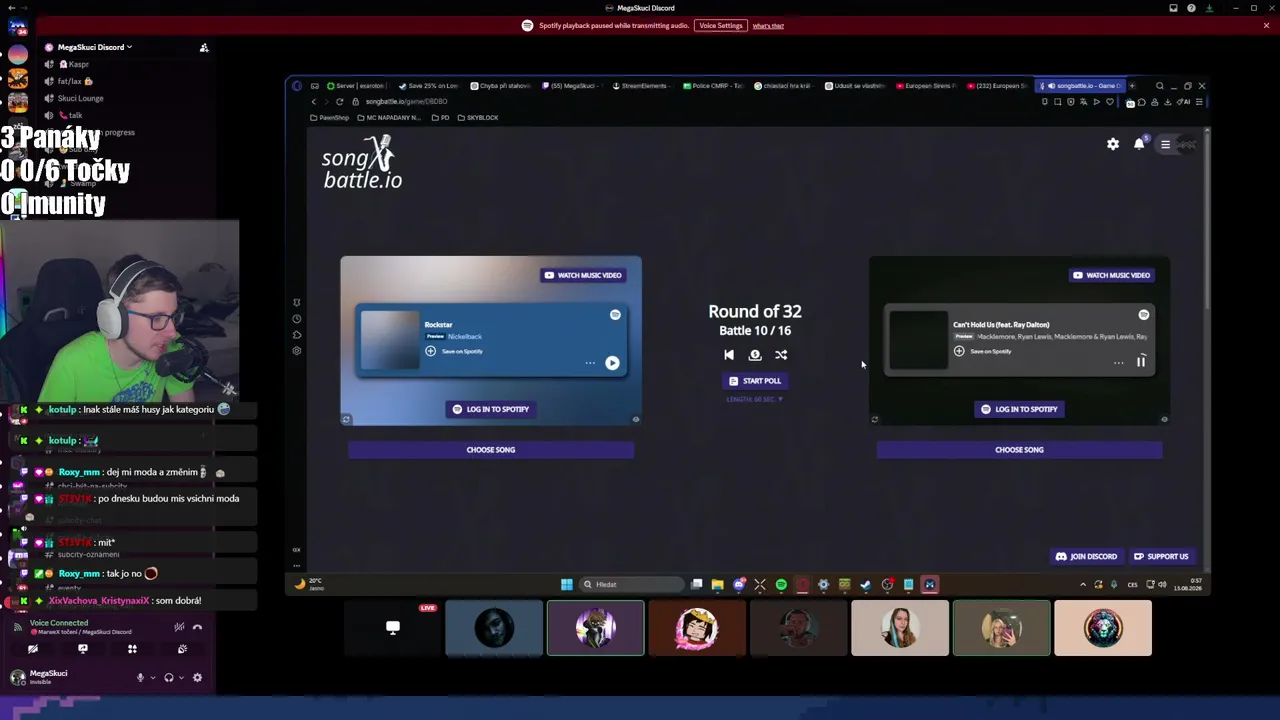The width and height of the screenshot is (1280, 720).
Task: Switch to European Sirens browser tab
Action: click(925, 86)
